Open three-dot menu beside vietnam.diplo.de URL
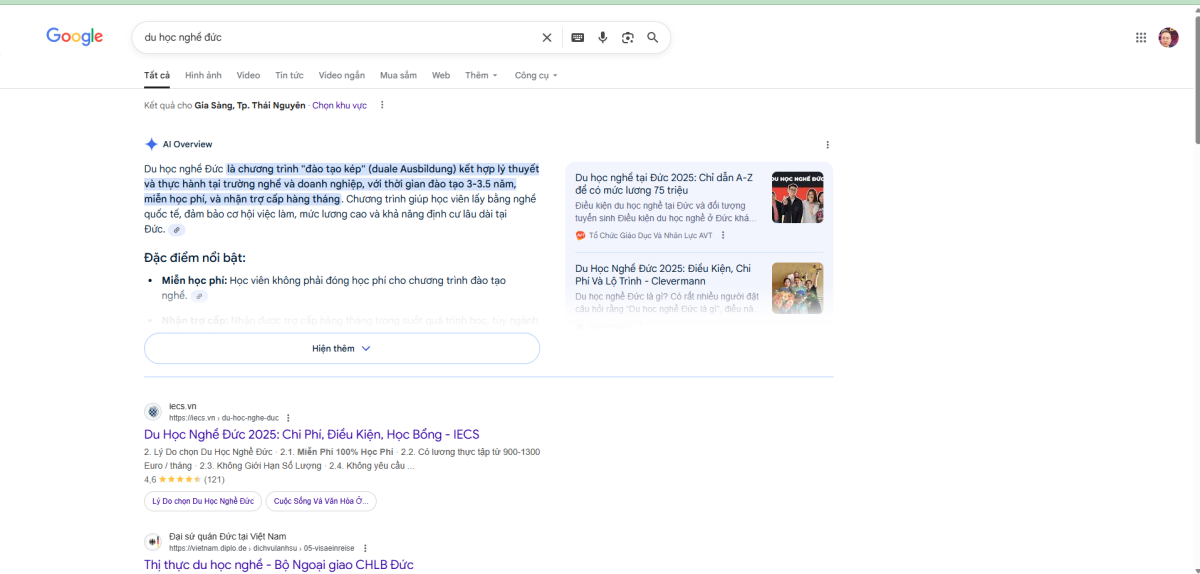The width and height of the screenshot is (1200, 574). coord(365,548)
